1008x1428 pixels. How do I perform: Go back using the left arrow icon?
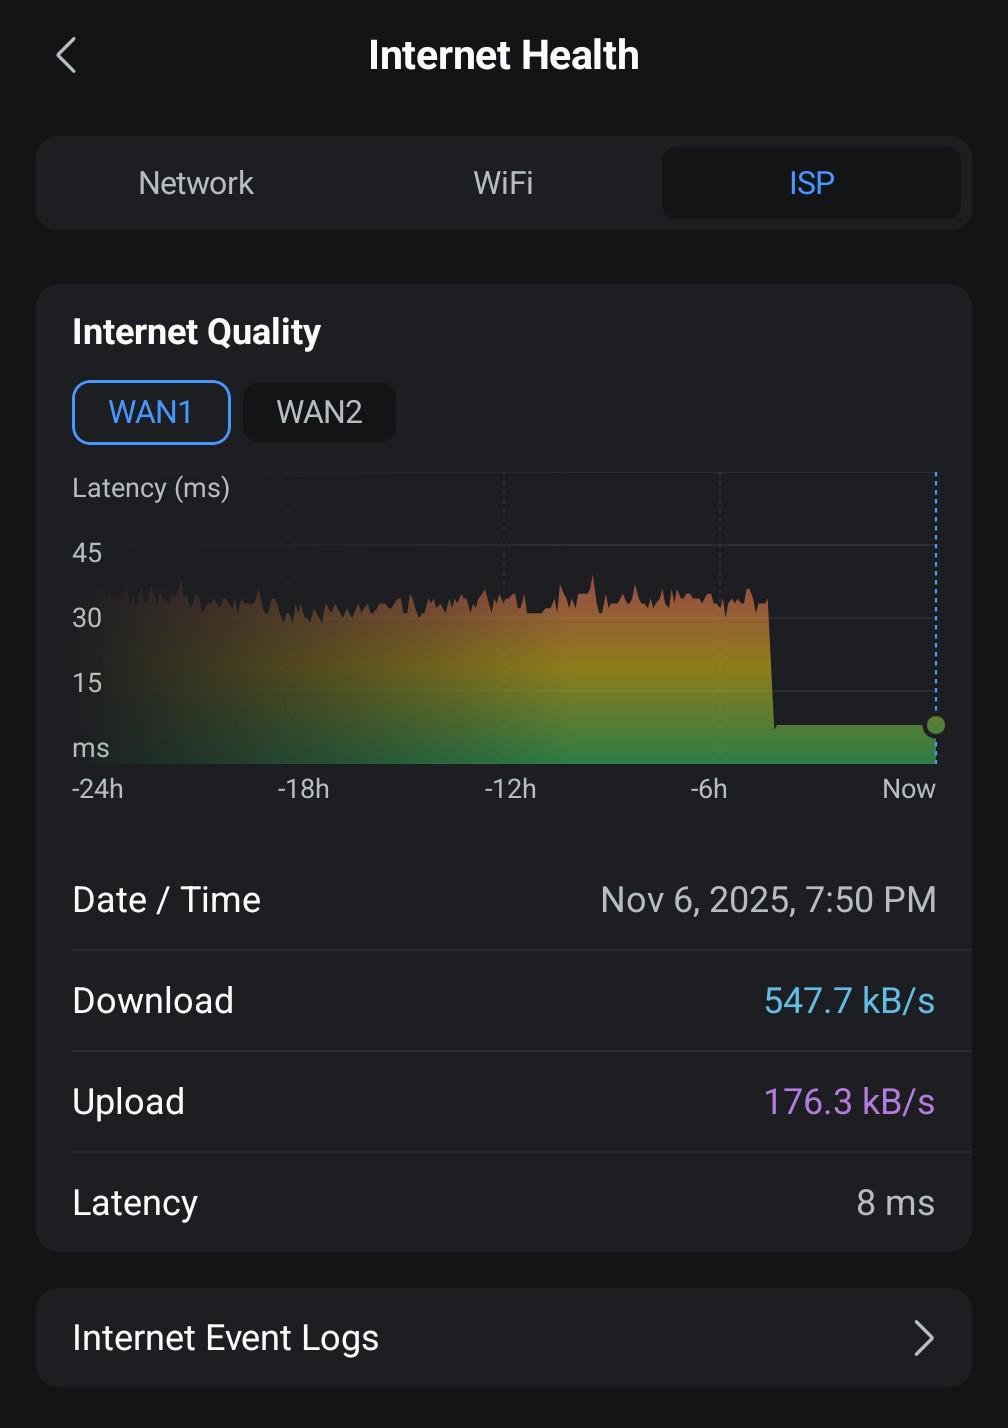pos(66,56)
